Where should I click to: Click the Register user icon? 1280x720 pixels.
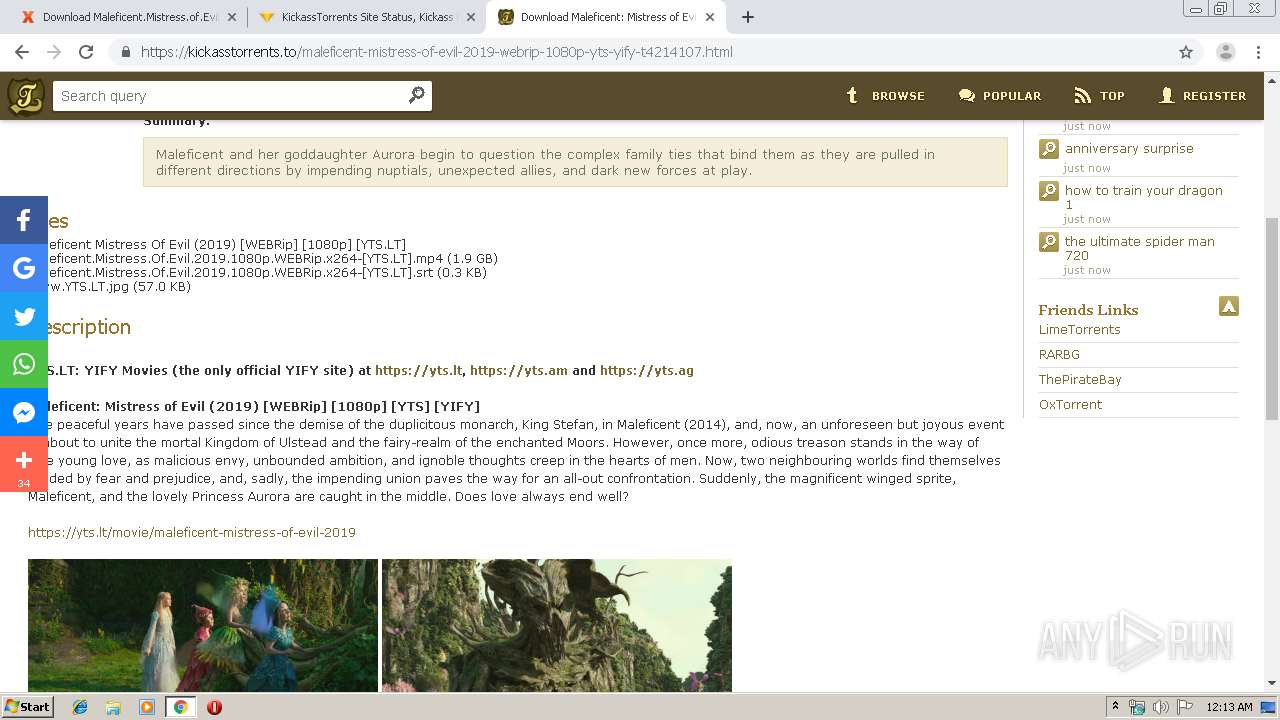tap(1166, 95)
